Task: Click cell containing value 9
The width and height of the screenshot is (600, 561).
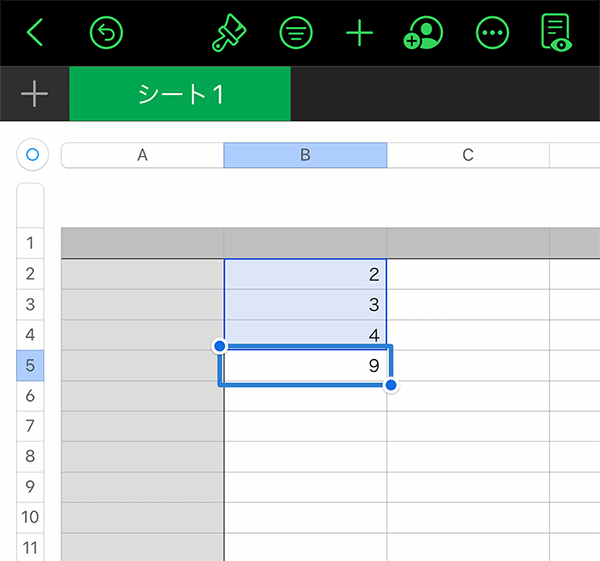Action: 305,365
